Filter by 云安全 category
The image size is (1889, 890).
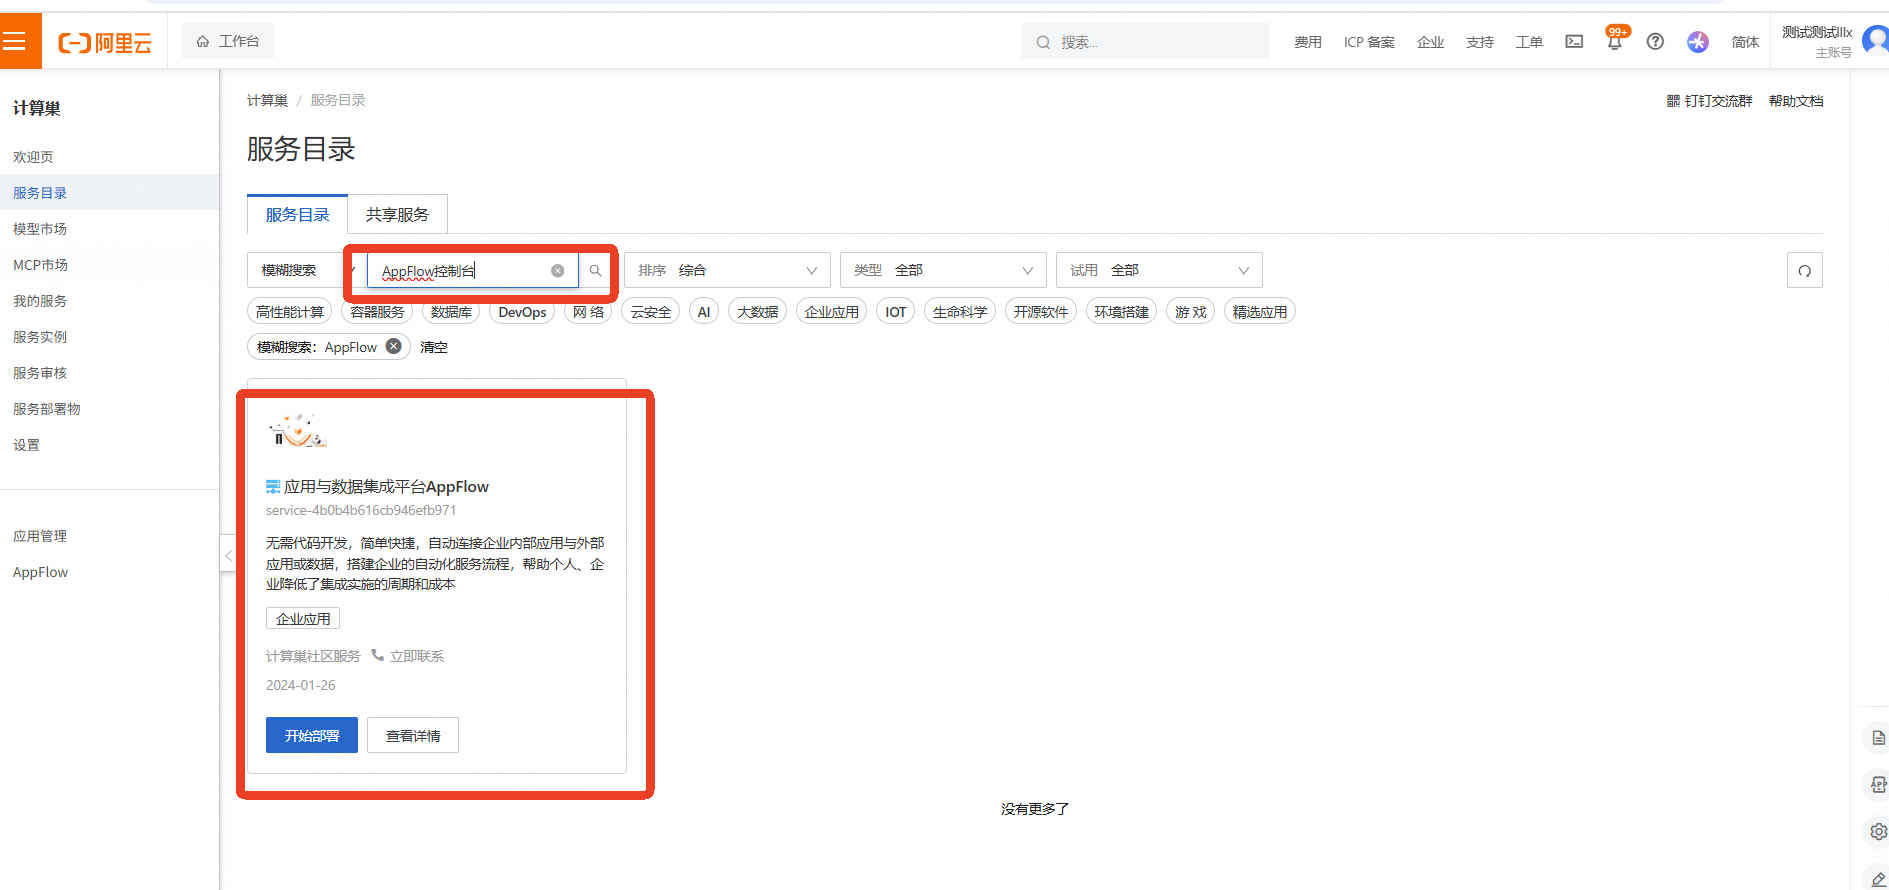click(651, 312)
